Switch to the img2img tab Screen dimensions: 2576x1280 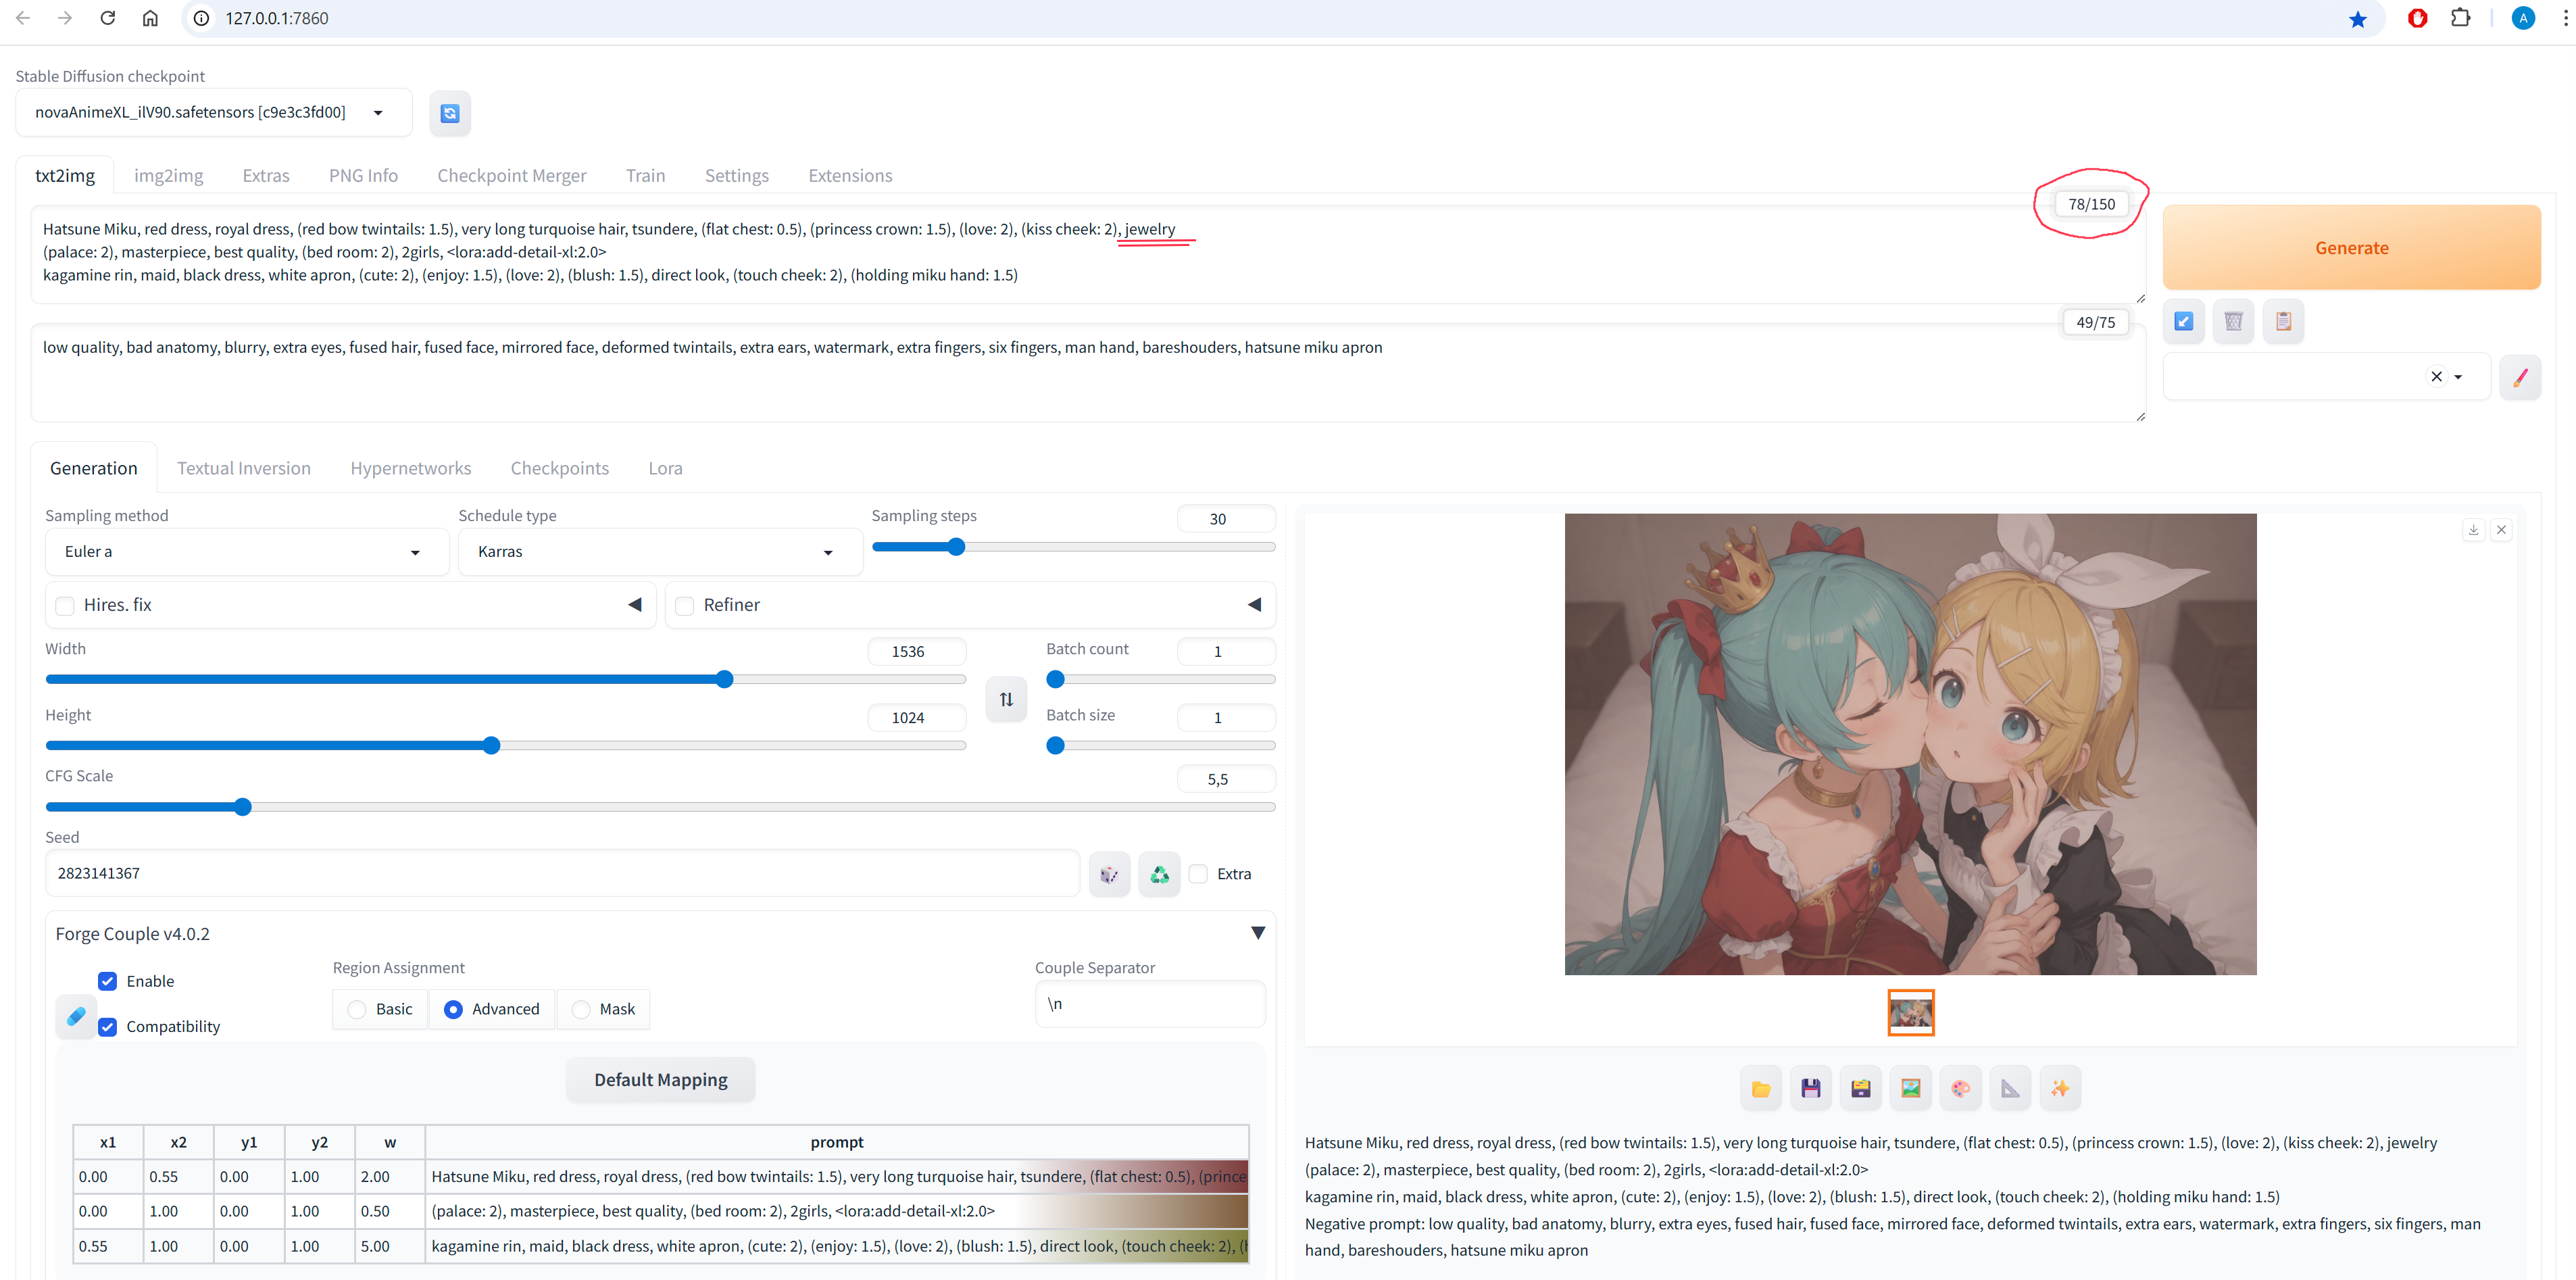click(168, 175)
